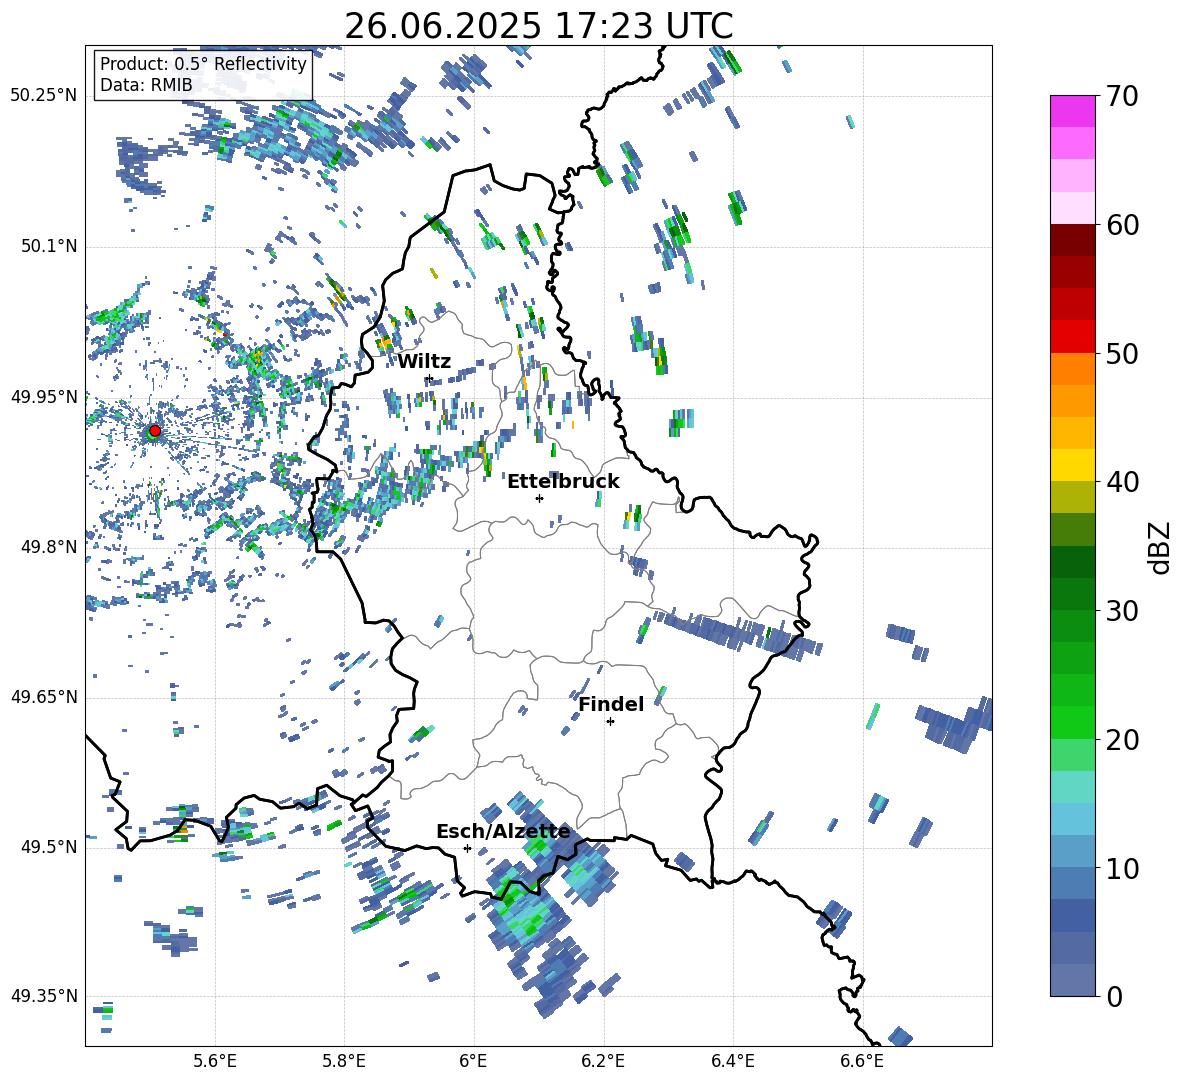Viewport: 1184px width, 1081px height.
Task: Click the 40 colorbar tick label
Action: point(1122,482)
